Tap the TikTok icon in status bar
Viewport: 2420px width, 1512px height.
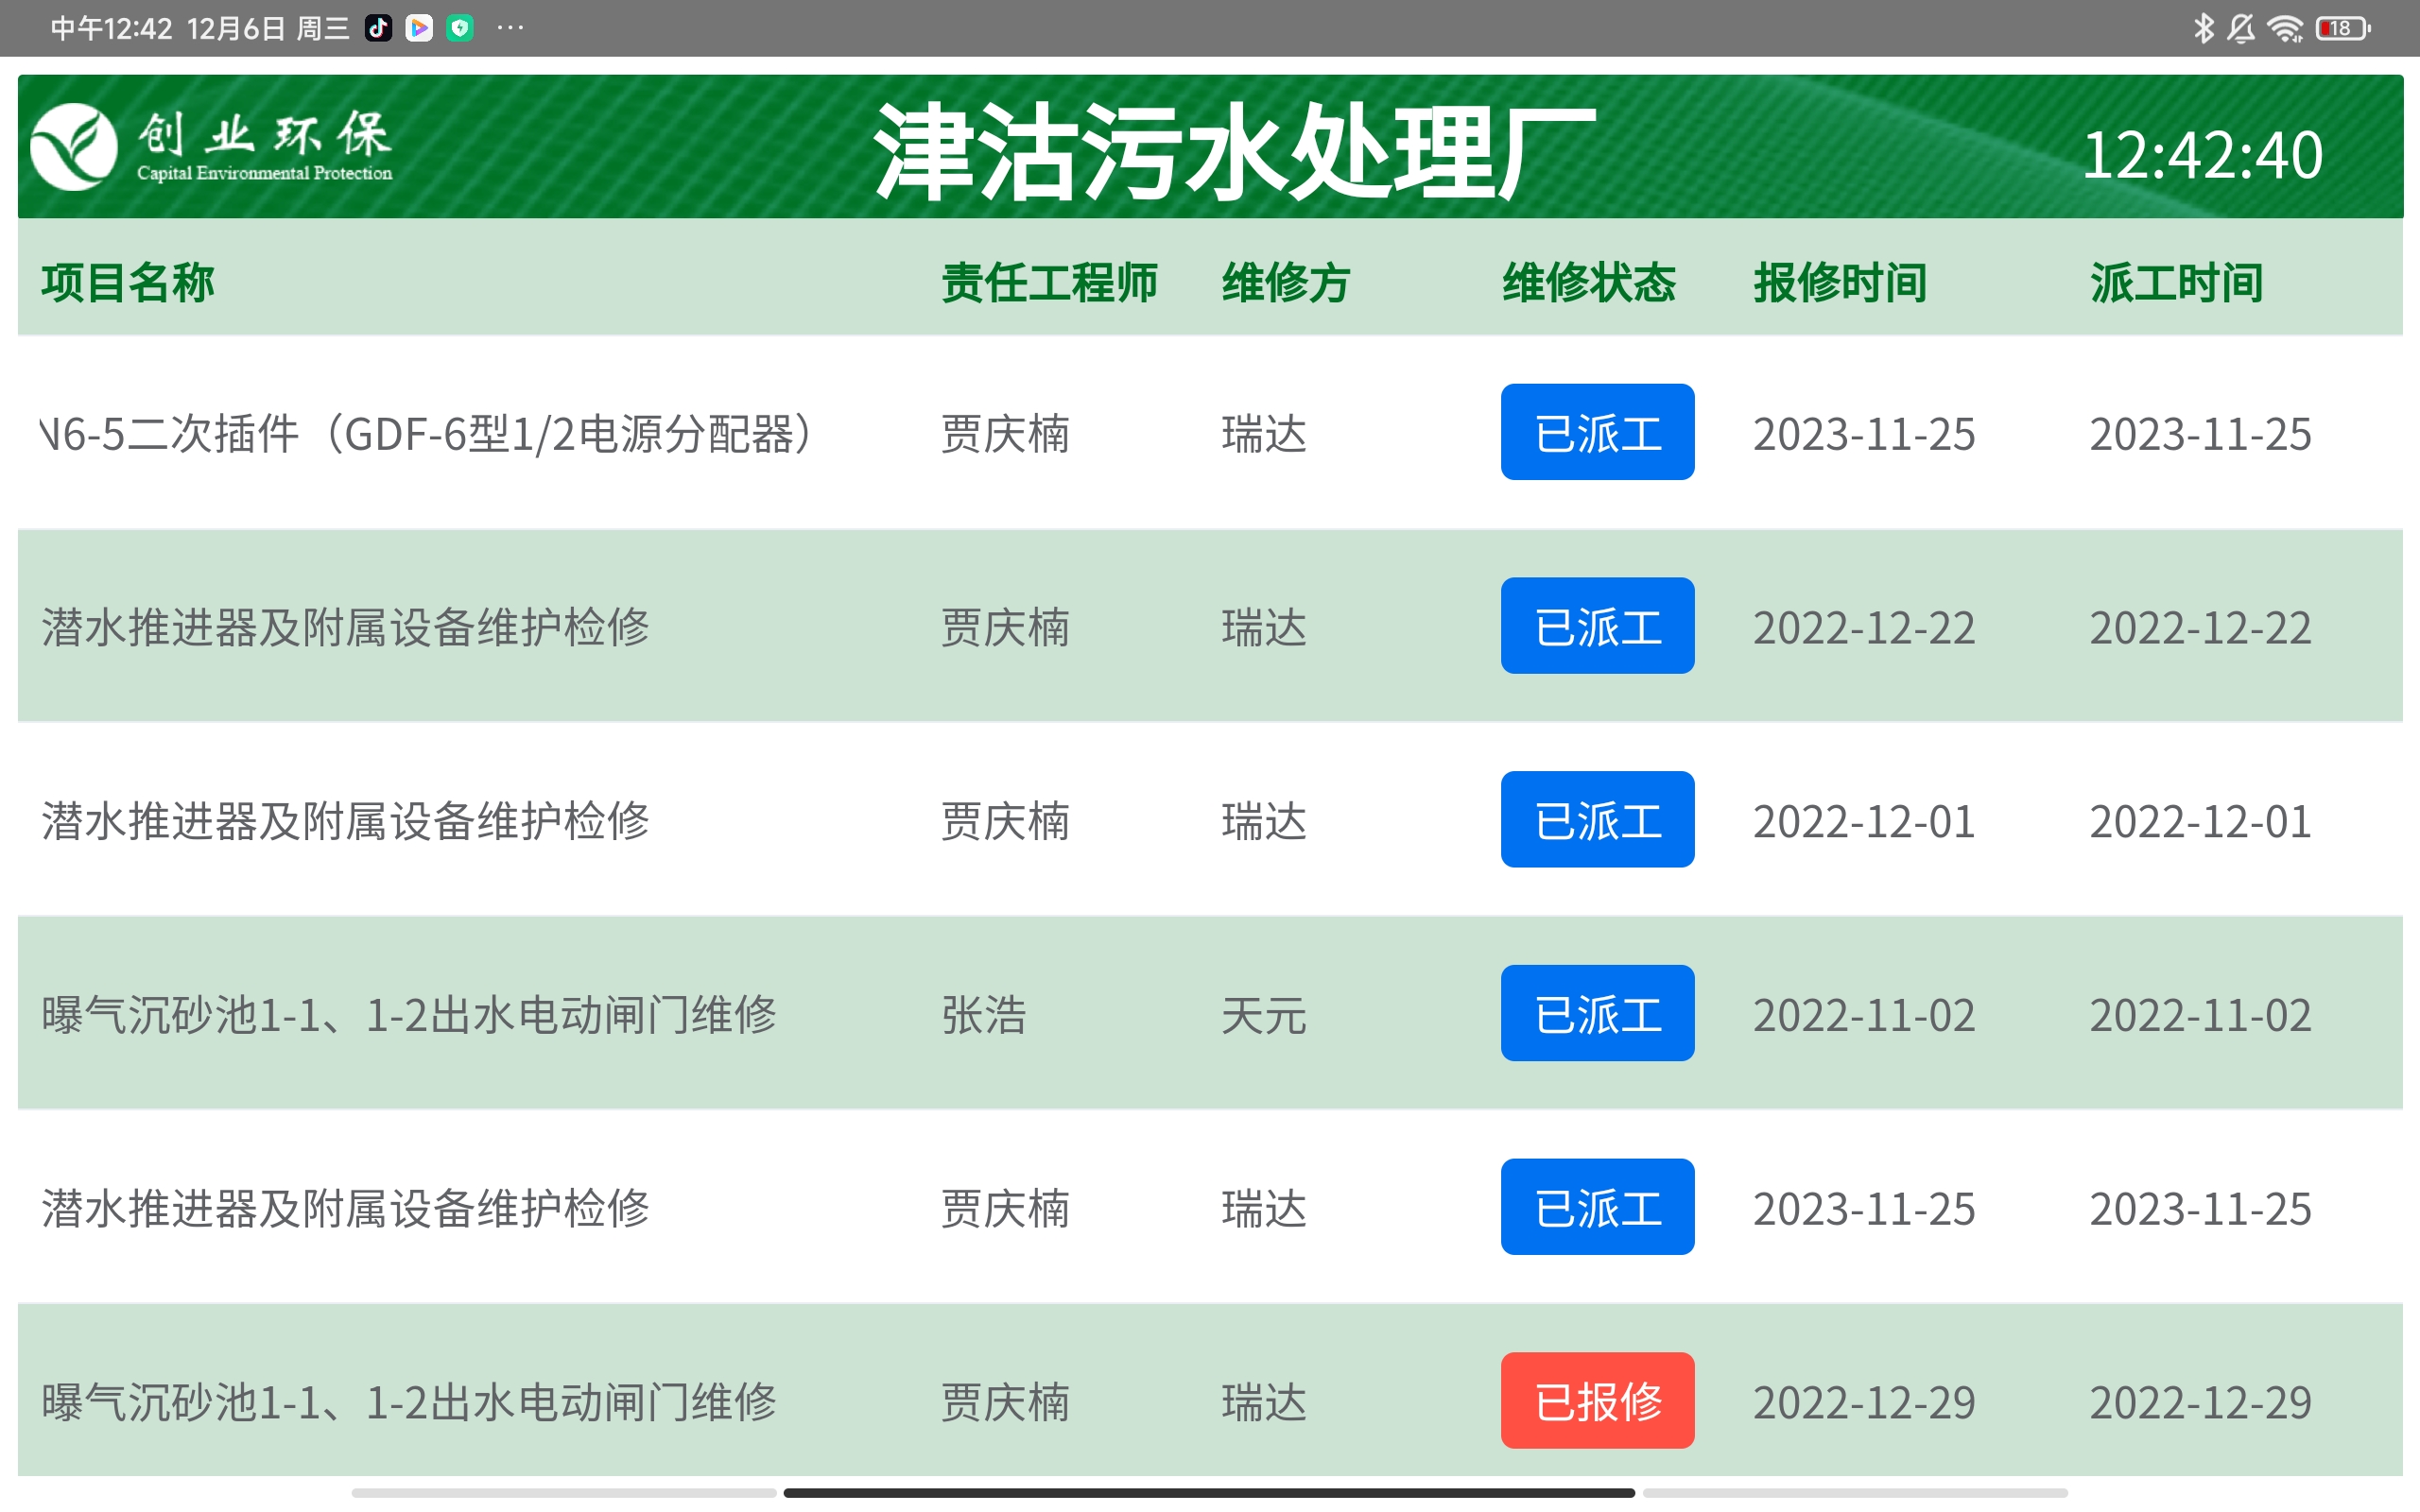coord(378,28)
